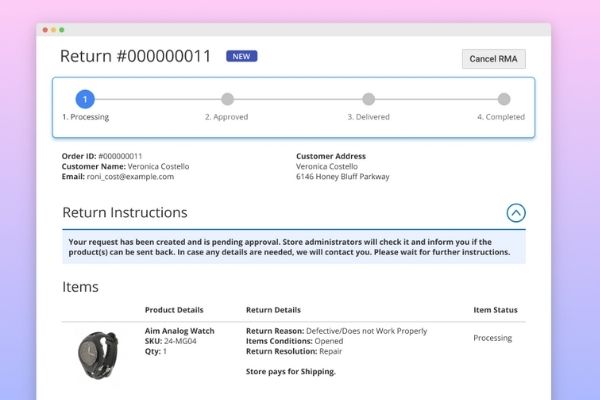Click the Return #000000011 heading
This screenshot has height=400, width=600.
[136, 57]
